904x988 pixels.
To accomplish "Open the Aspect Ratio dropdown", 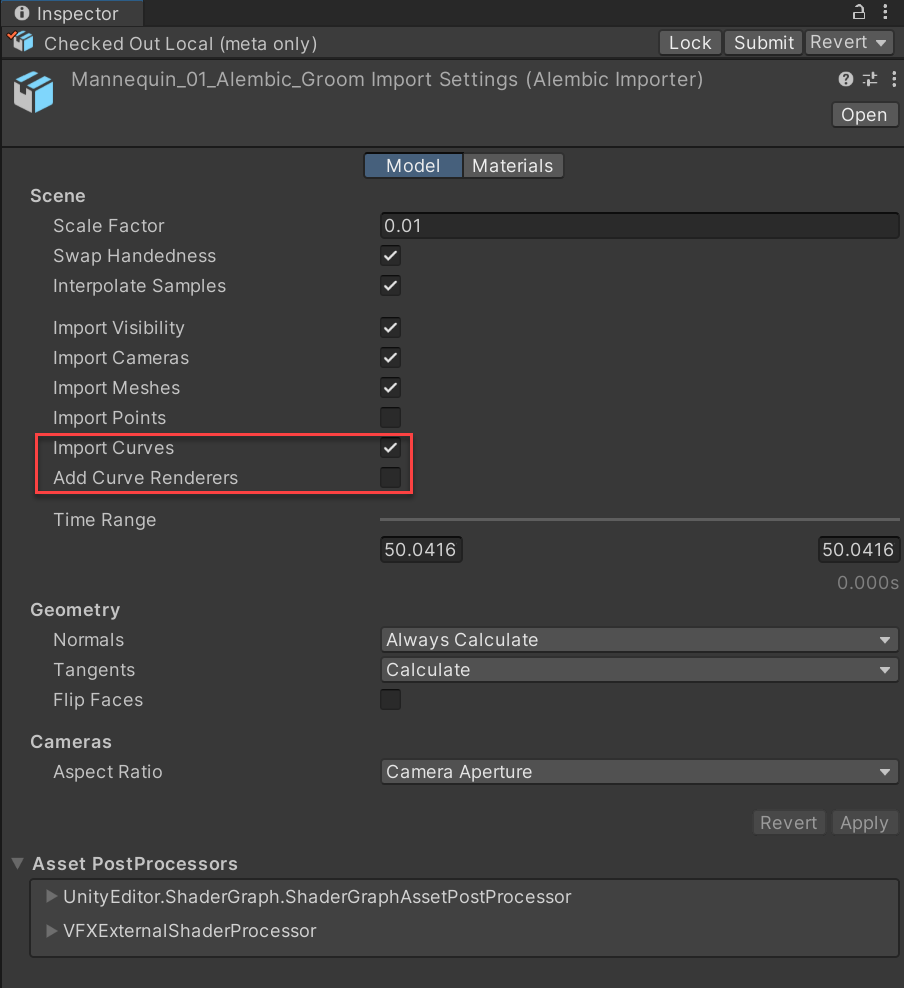I will [639, 772].
